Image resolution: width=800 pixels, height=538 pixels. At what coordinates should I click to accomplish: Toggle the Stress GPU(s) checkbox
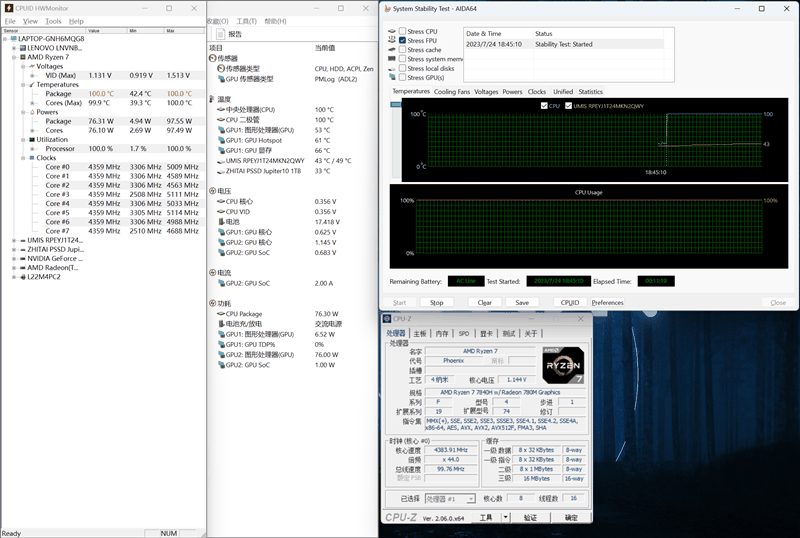(x=402, y=77)
